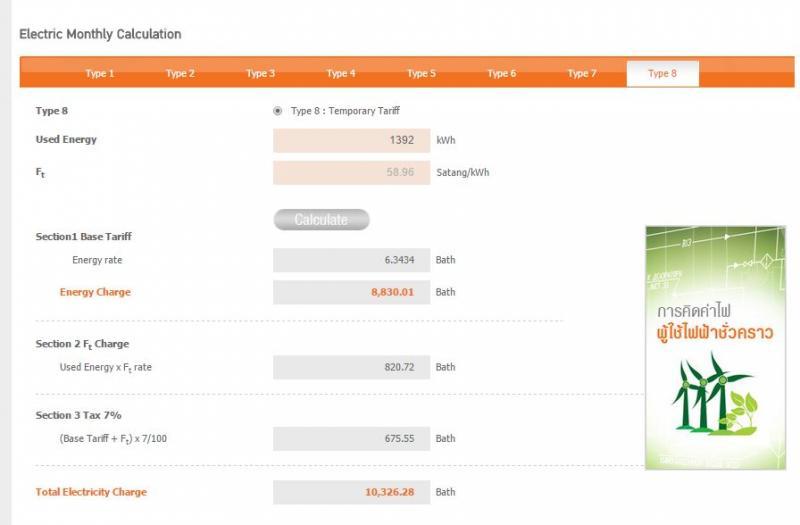Click the Used Energy x Ft rate field
The image size is (800, 525).
point(351,367)
